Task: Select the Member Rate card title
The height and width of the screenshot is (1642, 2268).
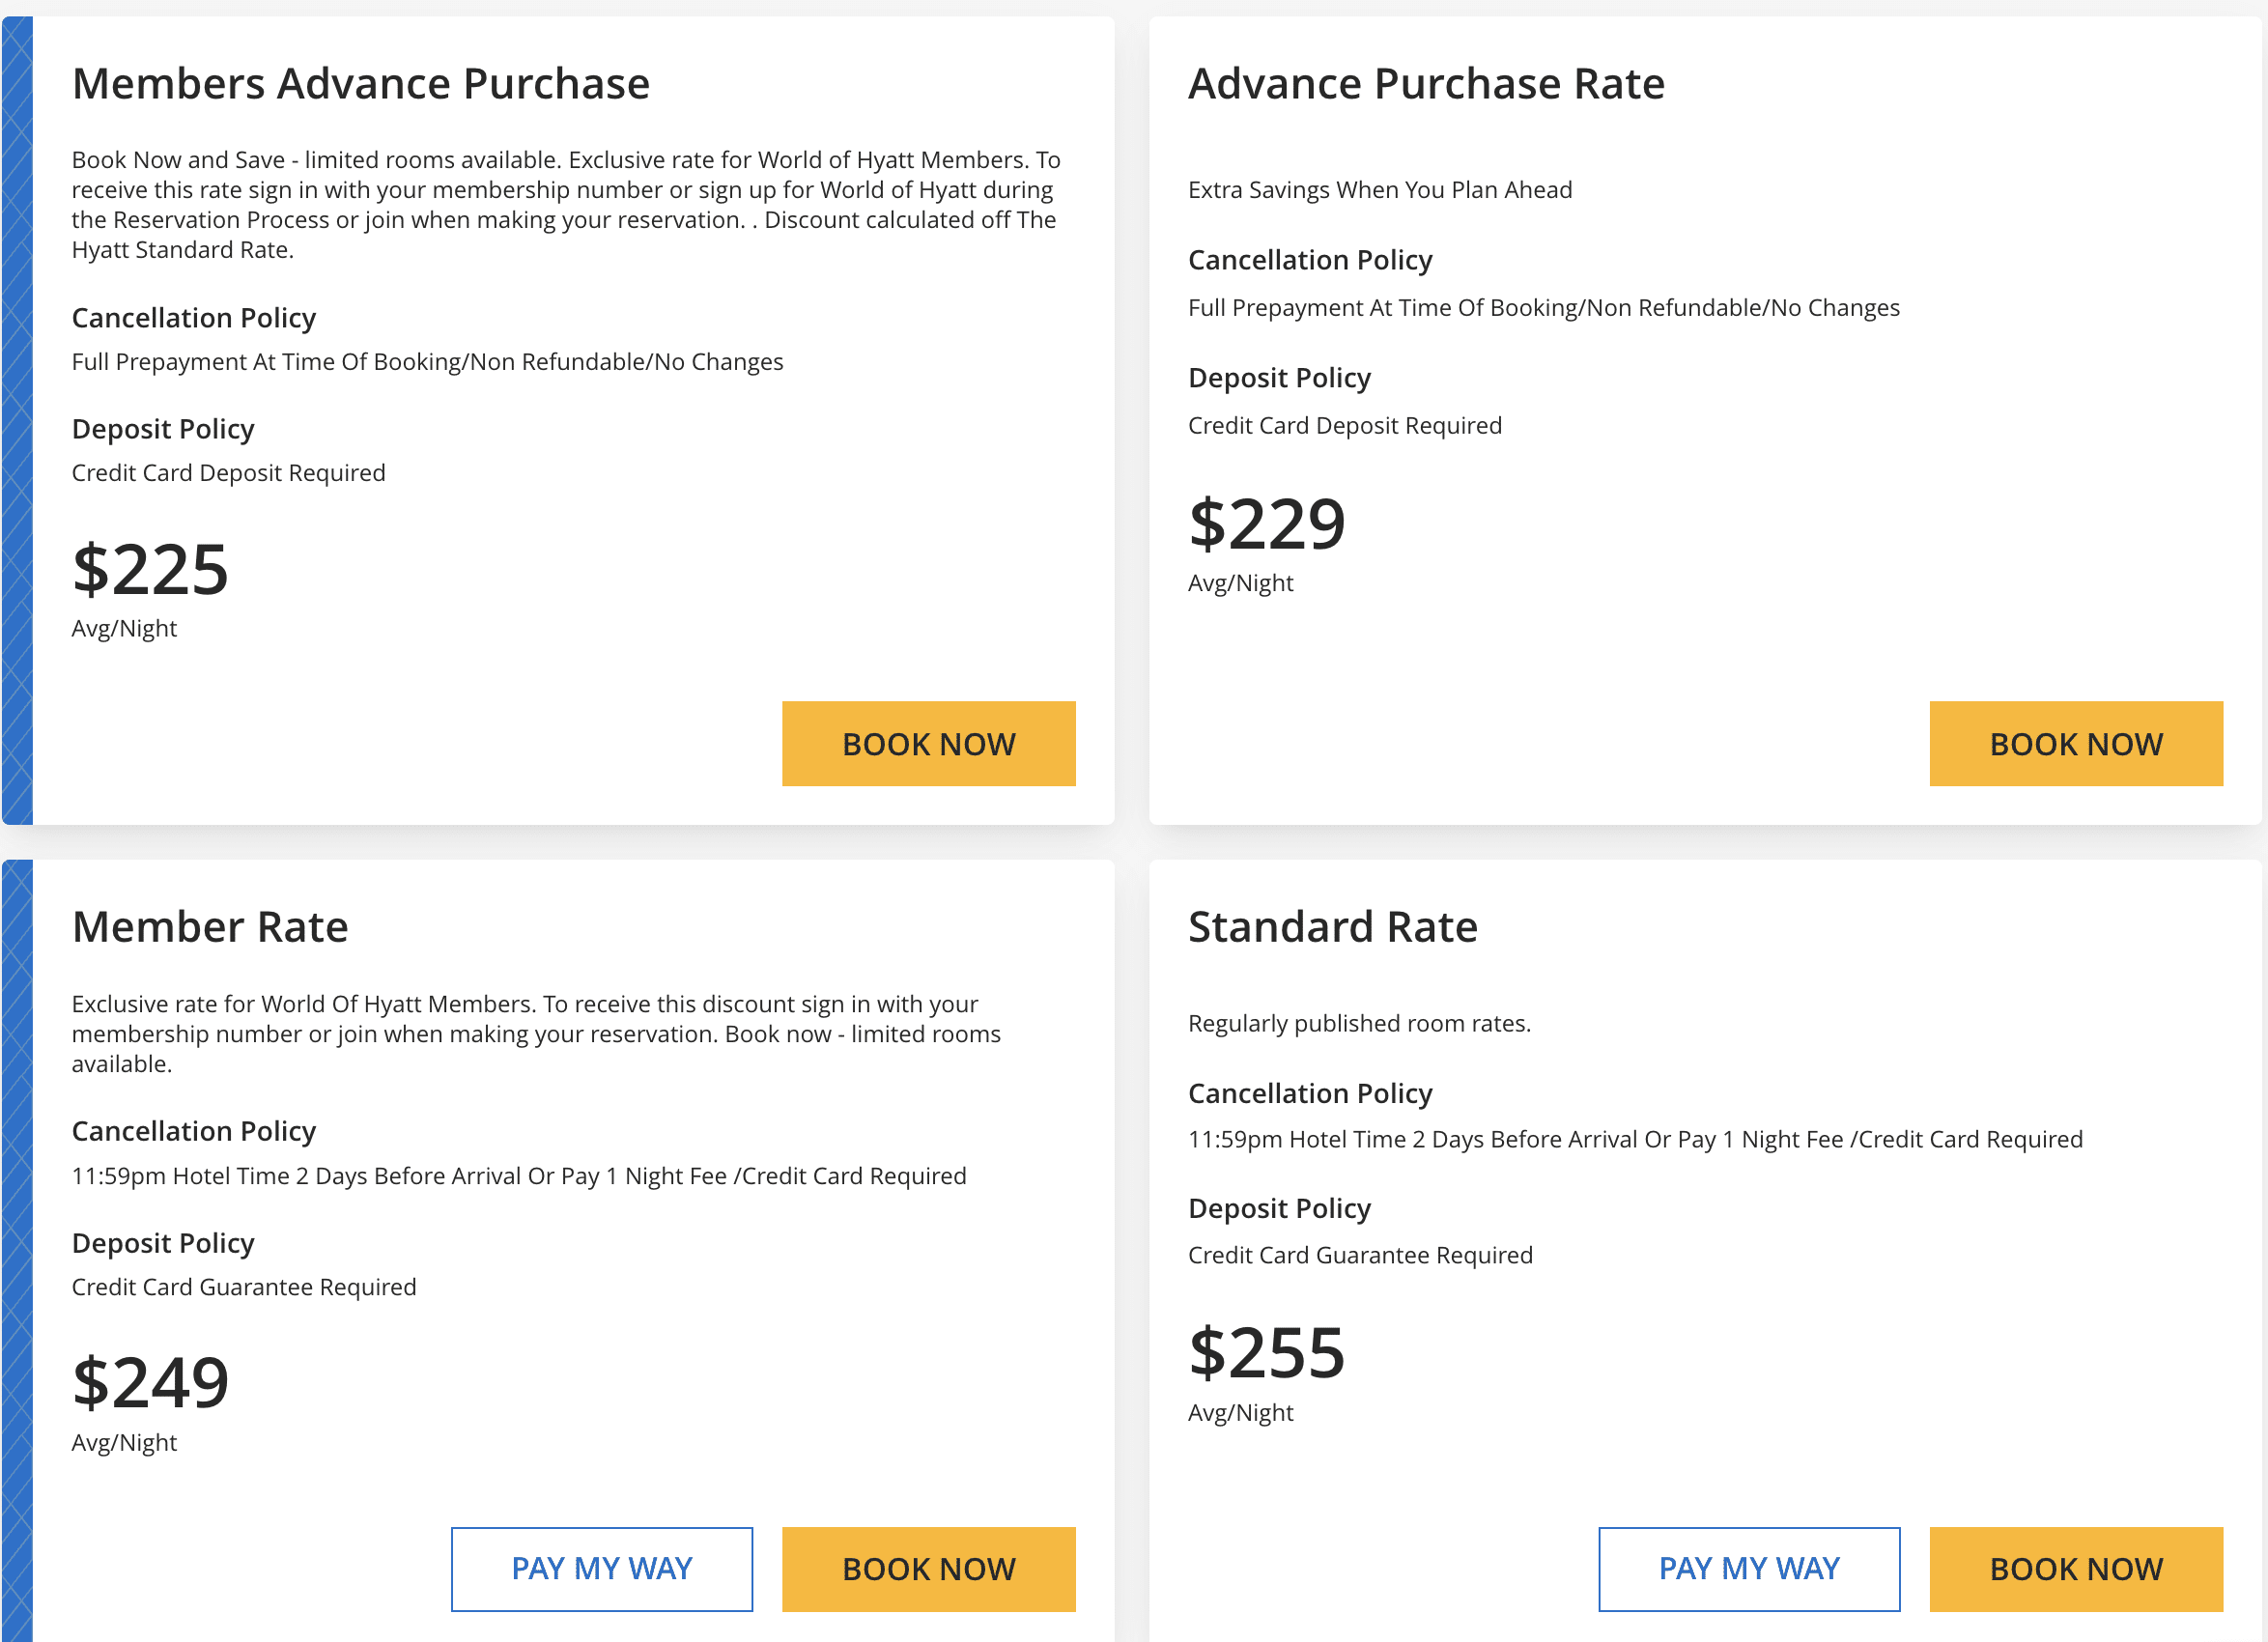Action: [210, 927]
